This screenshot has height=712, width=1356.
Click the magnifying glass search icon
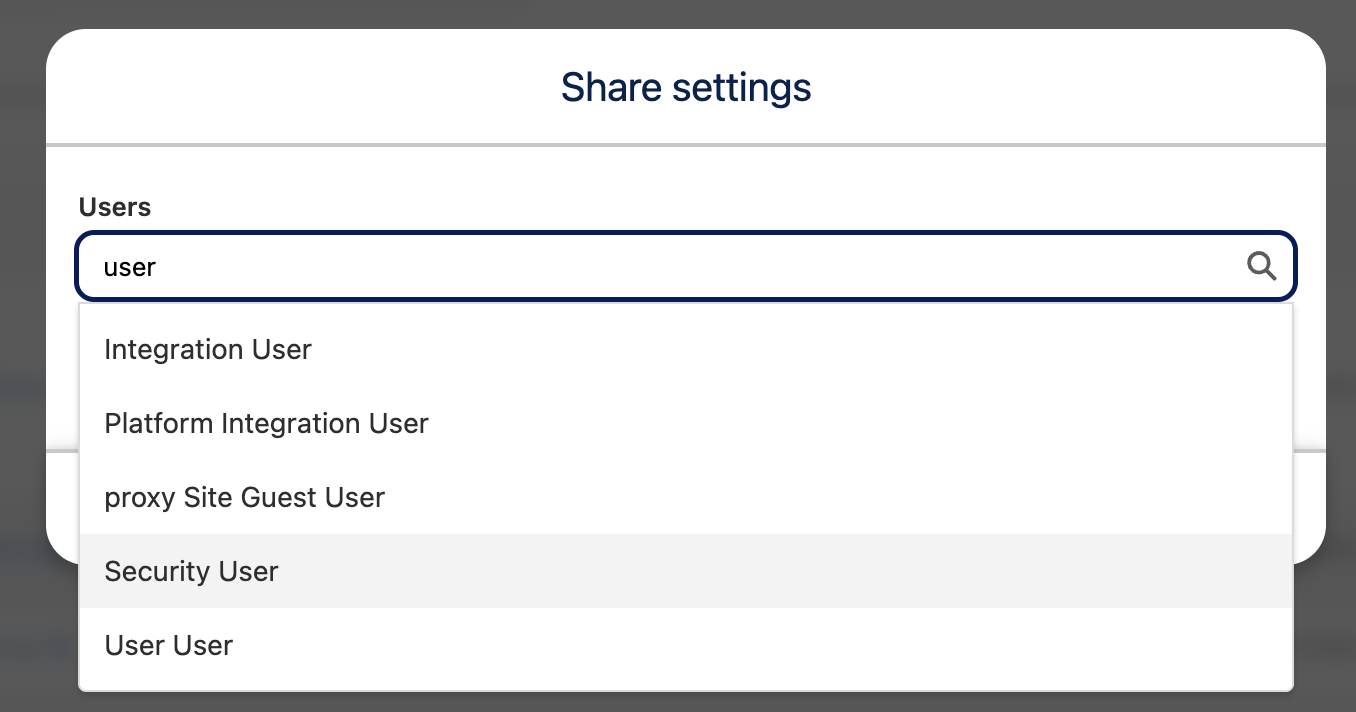click(x=1261, y=266)
